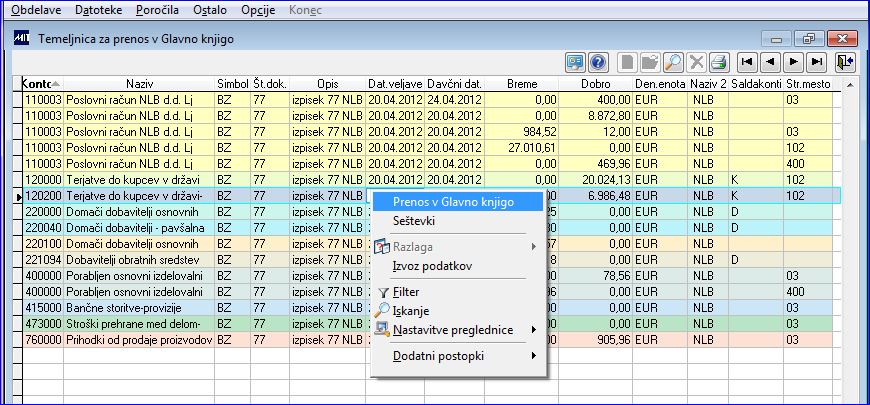Expand the Dodatni postopki submenu arrow
Viewport: 870px width, 405px height.
(x=534, y=356)
